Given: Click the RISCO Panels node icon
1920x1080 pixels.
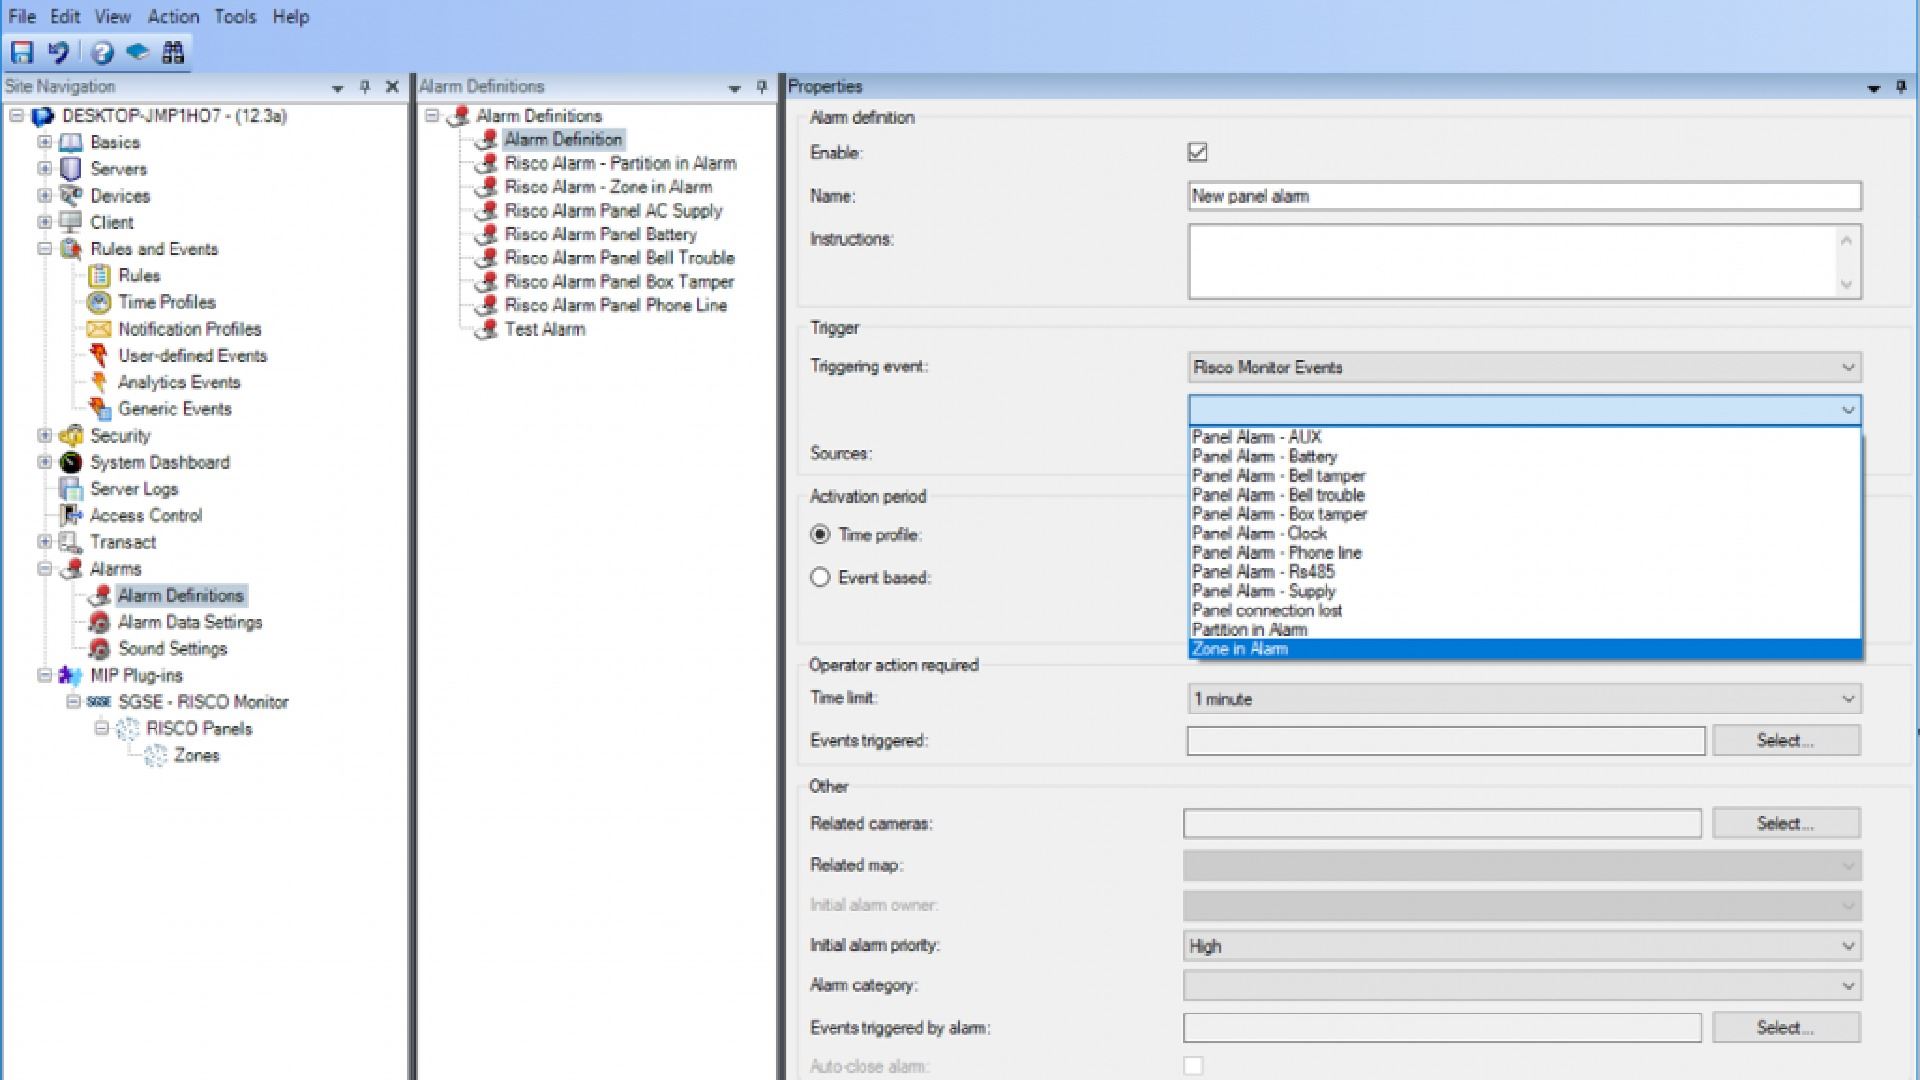Looking at the screenshot, I should click(x=127, y=729).
